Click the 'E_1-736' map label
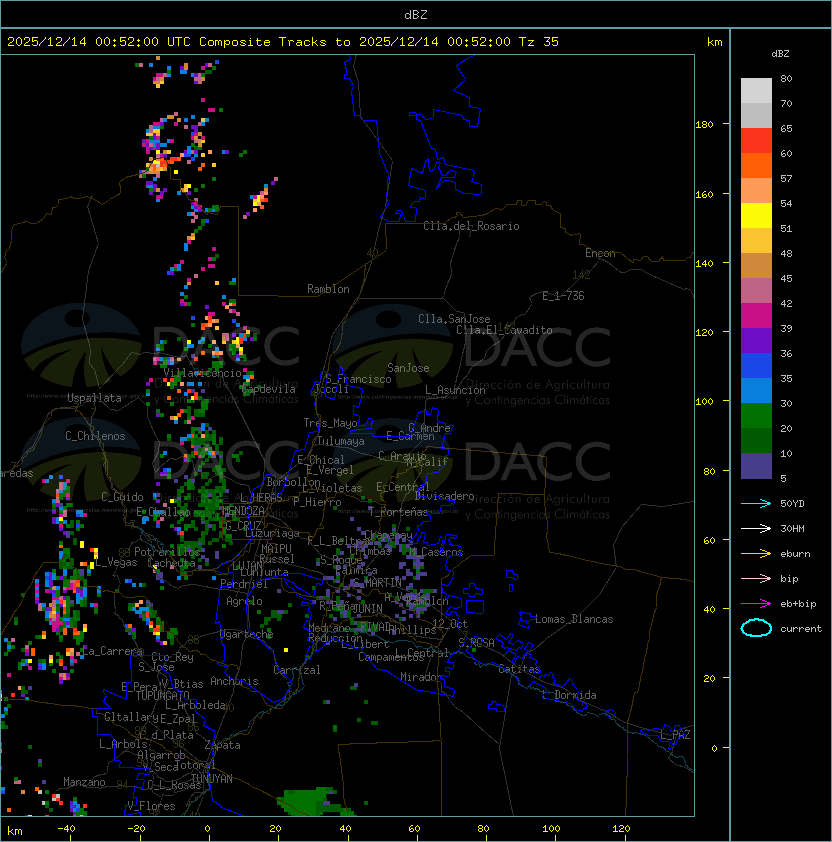The height and width of the screenshot is (842, 832). click(563, 296)
